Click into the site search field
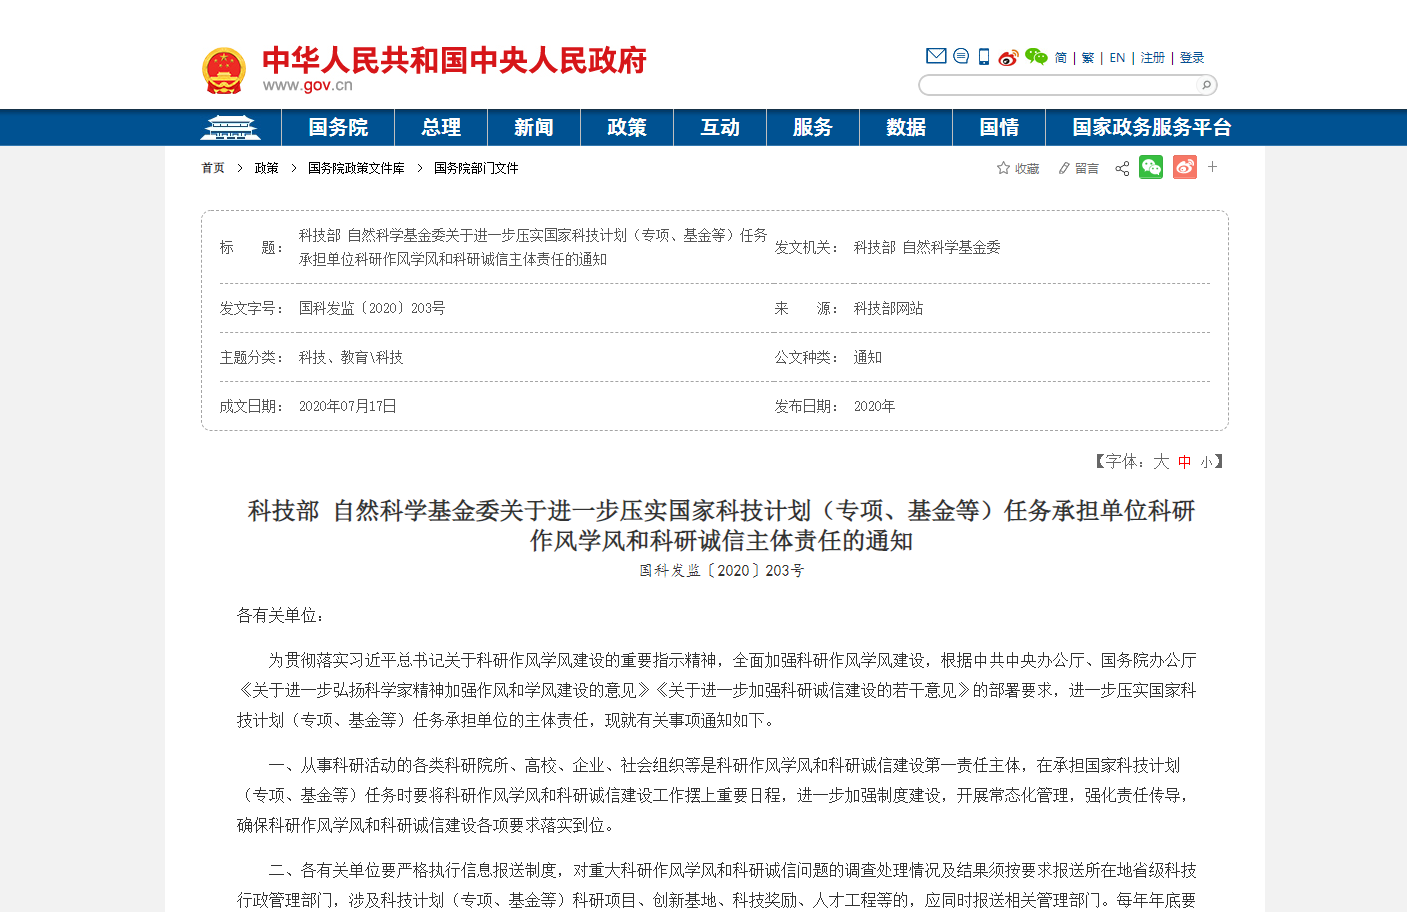The width and height of the screenshot is (1407, 912). pos(1058,85)
